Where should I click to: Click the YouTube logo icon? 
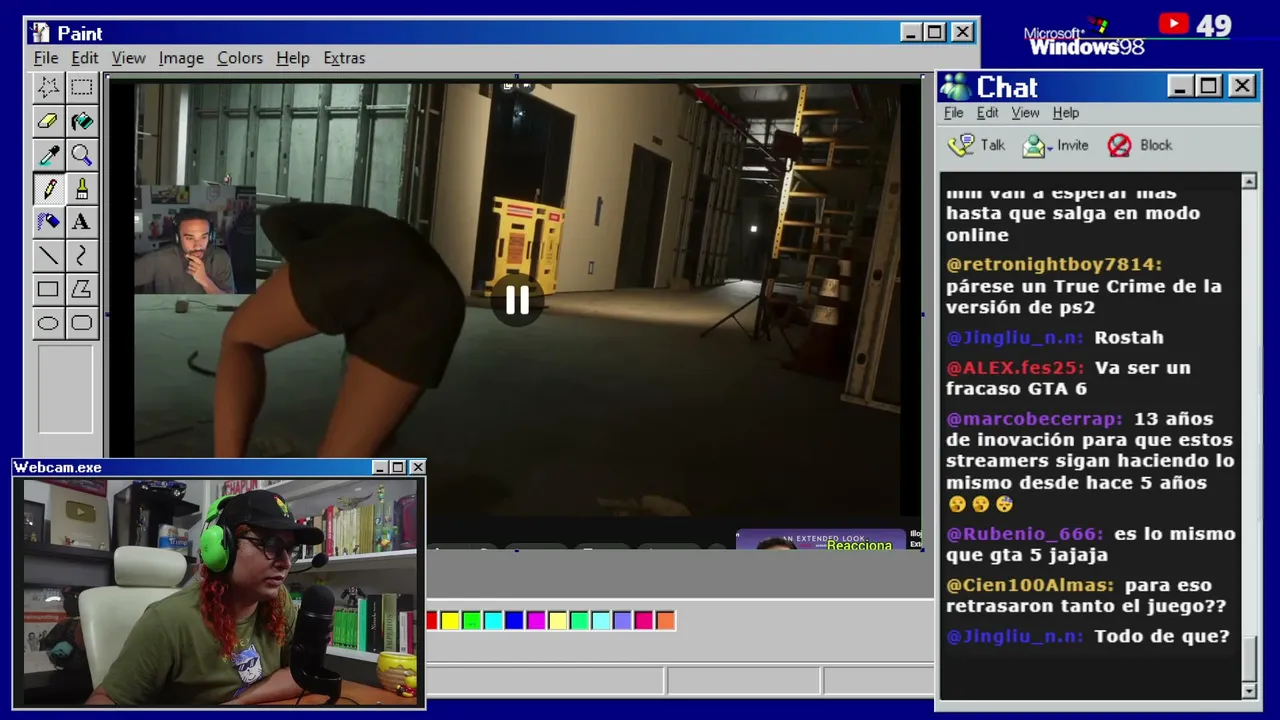pyautogui.click(x=1174, y=24)
